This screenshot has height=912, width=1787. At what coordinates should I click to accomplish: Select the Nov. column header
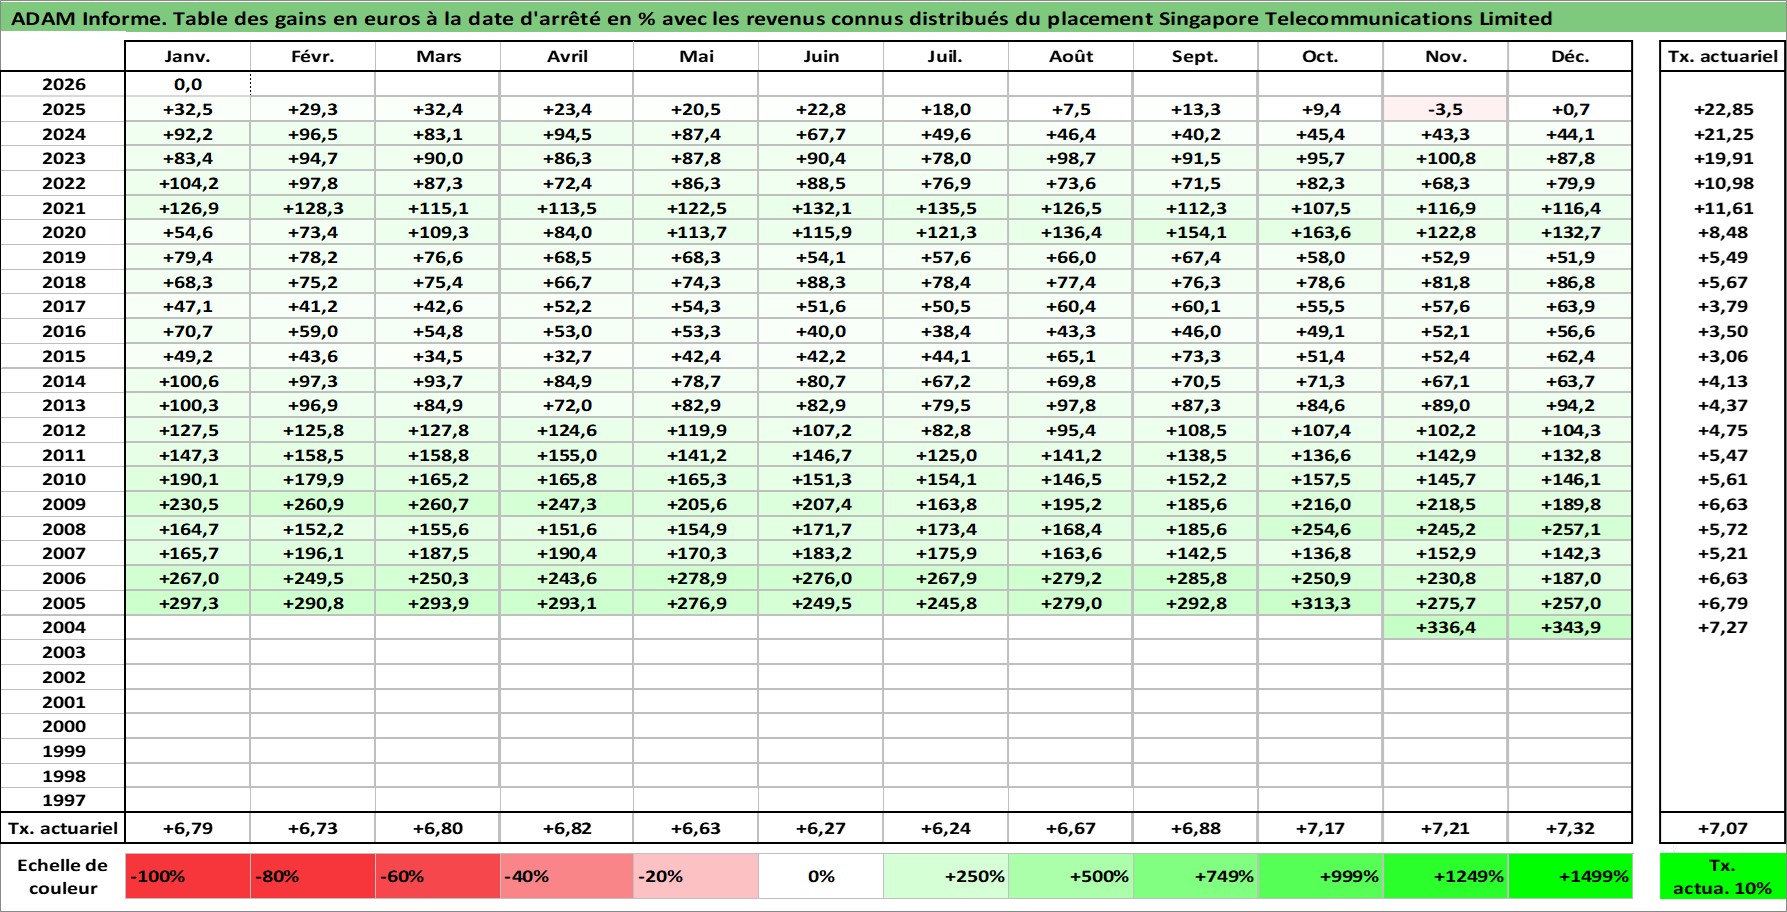point(1445,57)
